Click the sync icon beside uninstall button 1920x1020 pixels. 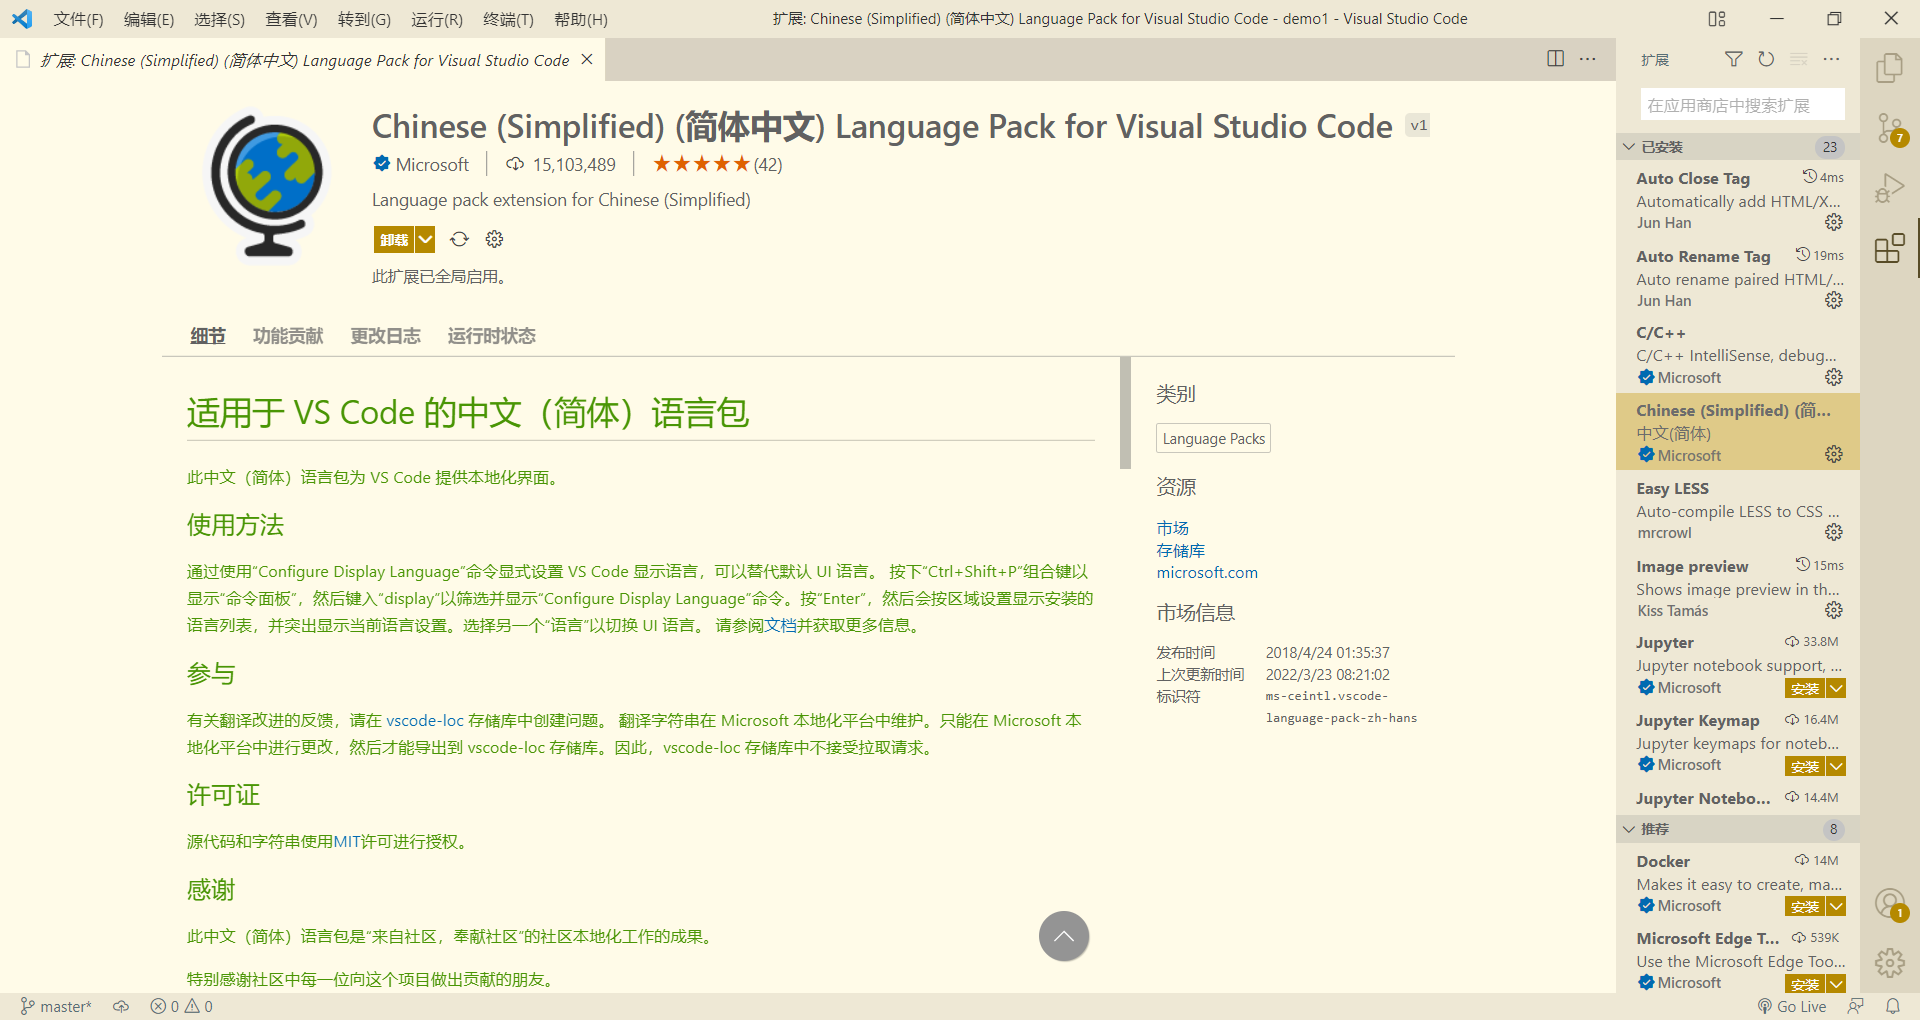(x=459, y=239)
